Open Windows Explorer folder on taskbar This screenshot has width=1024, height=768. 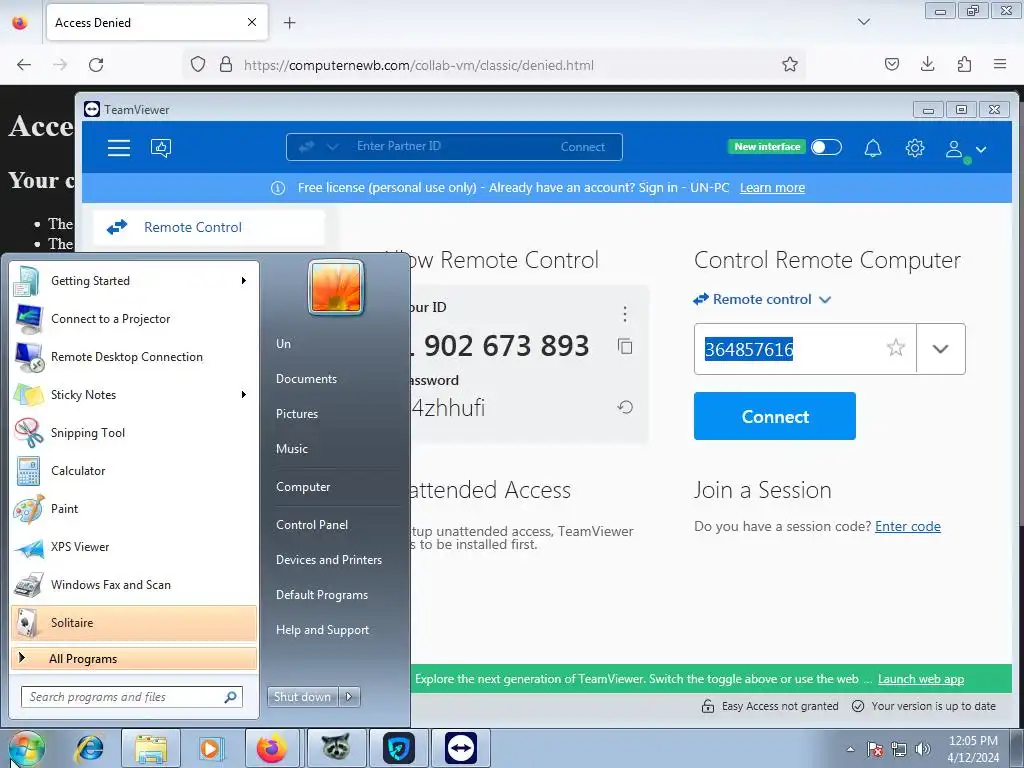coord(151,748)
